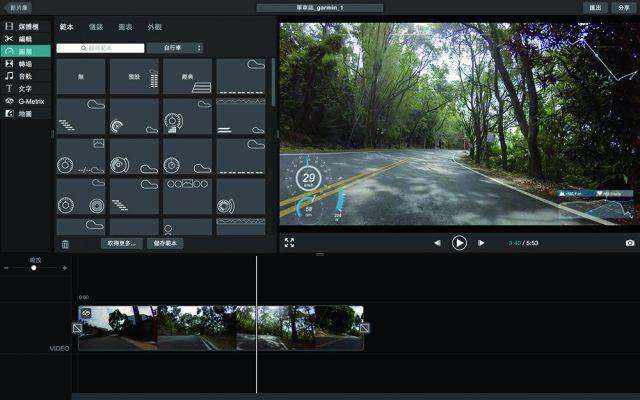
Task: Open the 文字 text panel
Action: pos(24,88)
